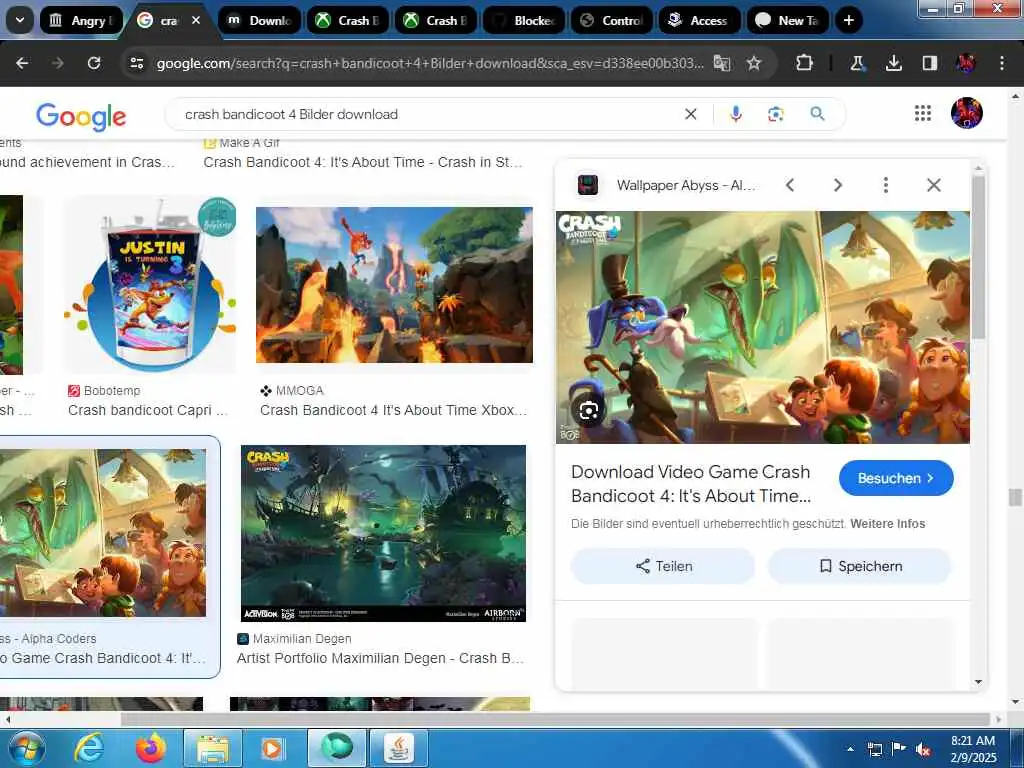Launch Firefox from taskbar
Screen dimensions: 1024x768
(x=150, y=748)
